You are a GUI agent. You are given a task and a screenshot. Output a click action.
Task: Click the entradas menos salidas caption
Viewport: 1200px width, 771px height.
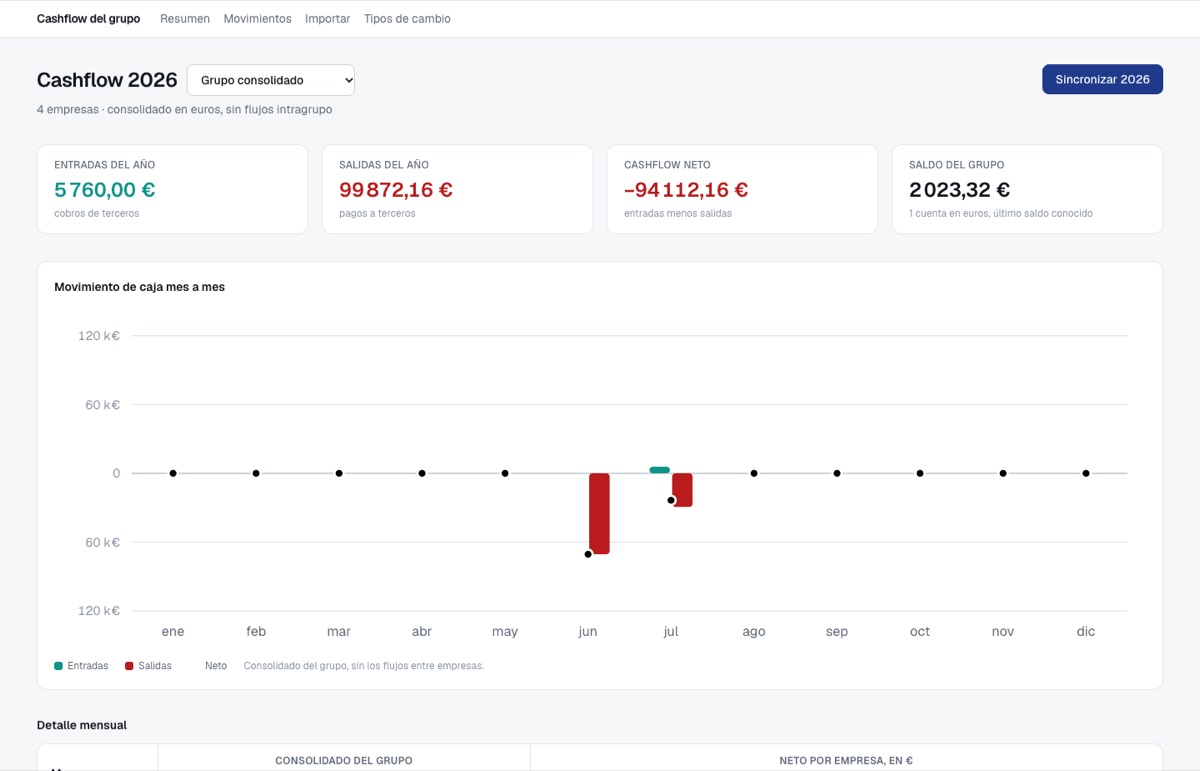click(x=678, y=213)
